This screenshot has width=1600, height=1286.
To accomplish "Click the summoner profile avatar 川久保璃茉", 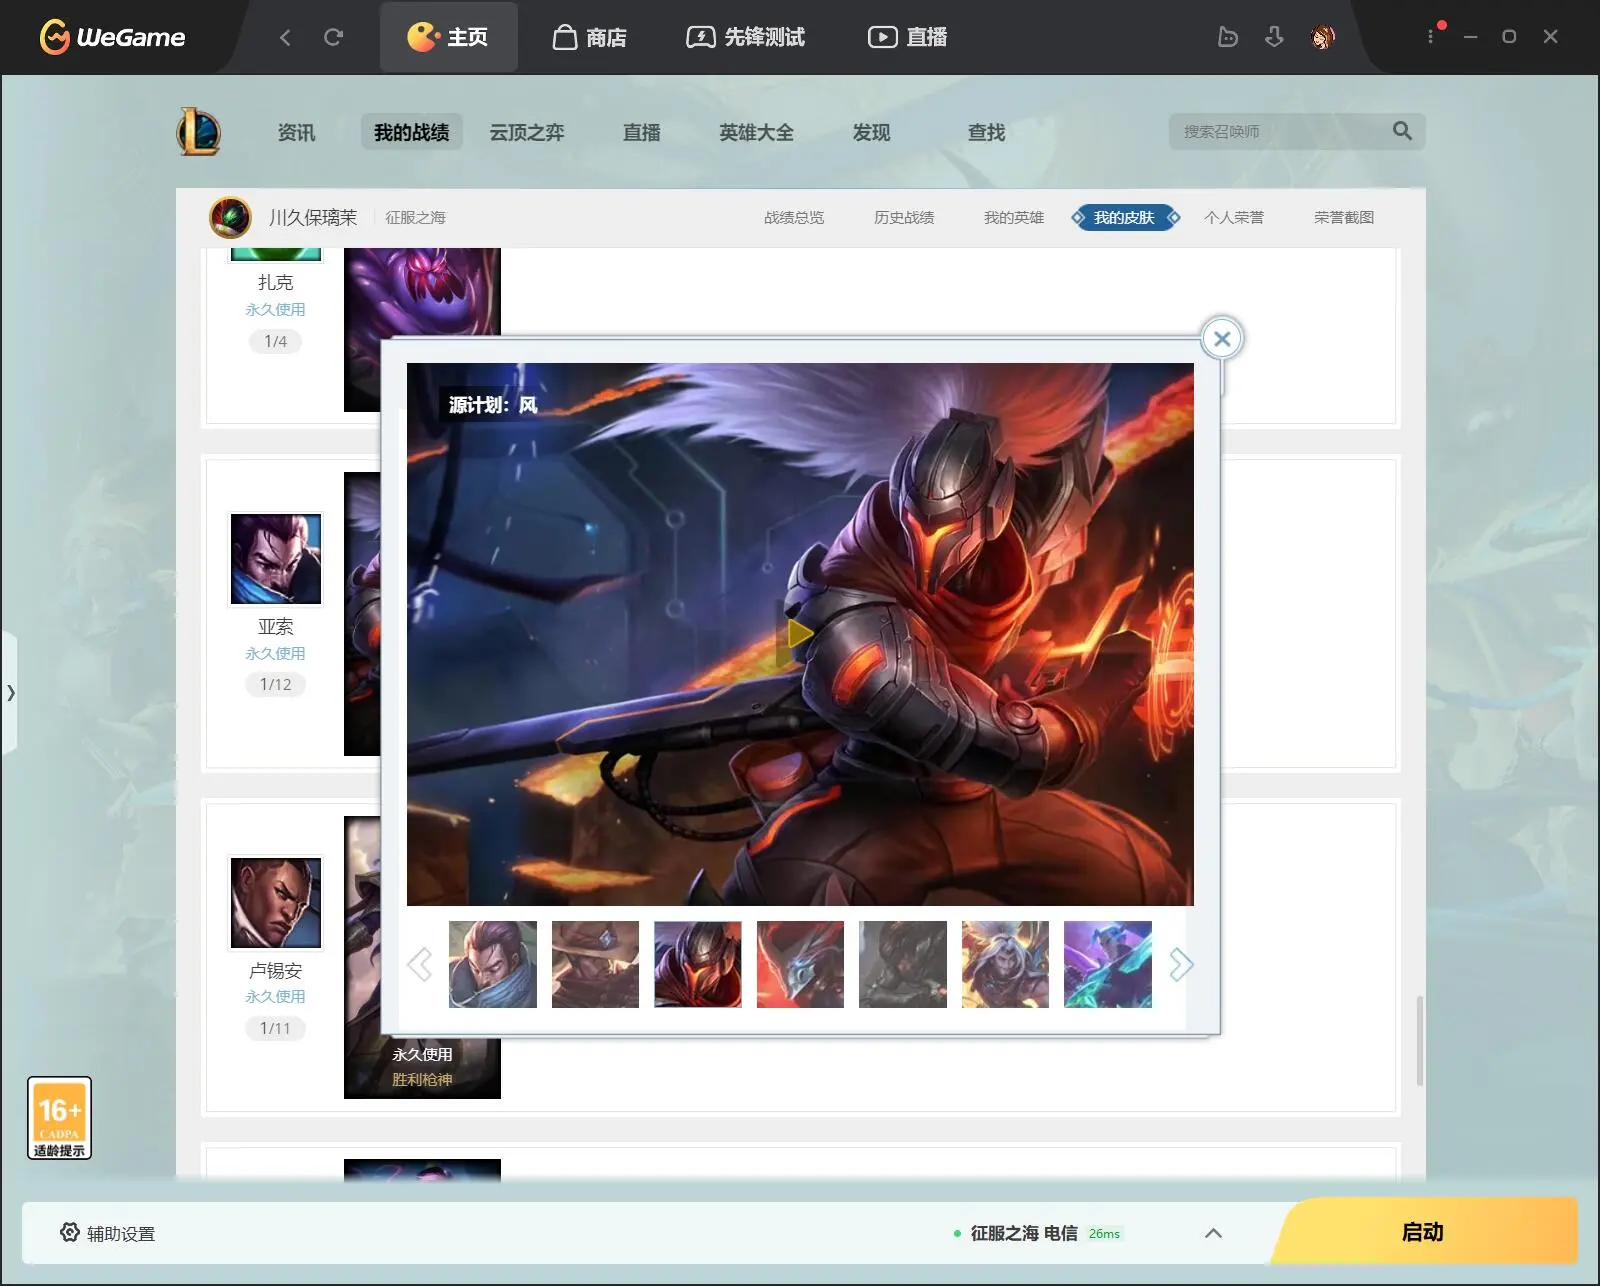I will click(230, 217).
